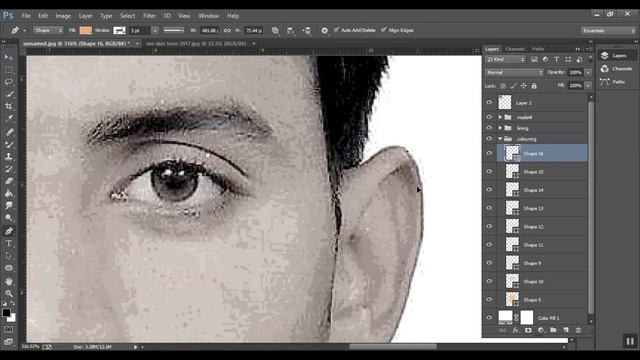The width and height of the screenshot is (640, 360).
Task: Select the Shape 15 layer thumbnail
Action: click(x=512, y=171)
